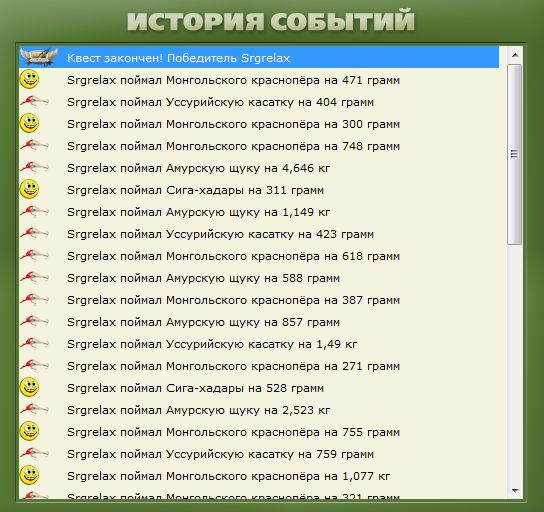Viewport: 544px width, 512px height.
Task: Select 'Уссурийскую касатку на 759 грамм' entry
Action: [259, 454]
